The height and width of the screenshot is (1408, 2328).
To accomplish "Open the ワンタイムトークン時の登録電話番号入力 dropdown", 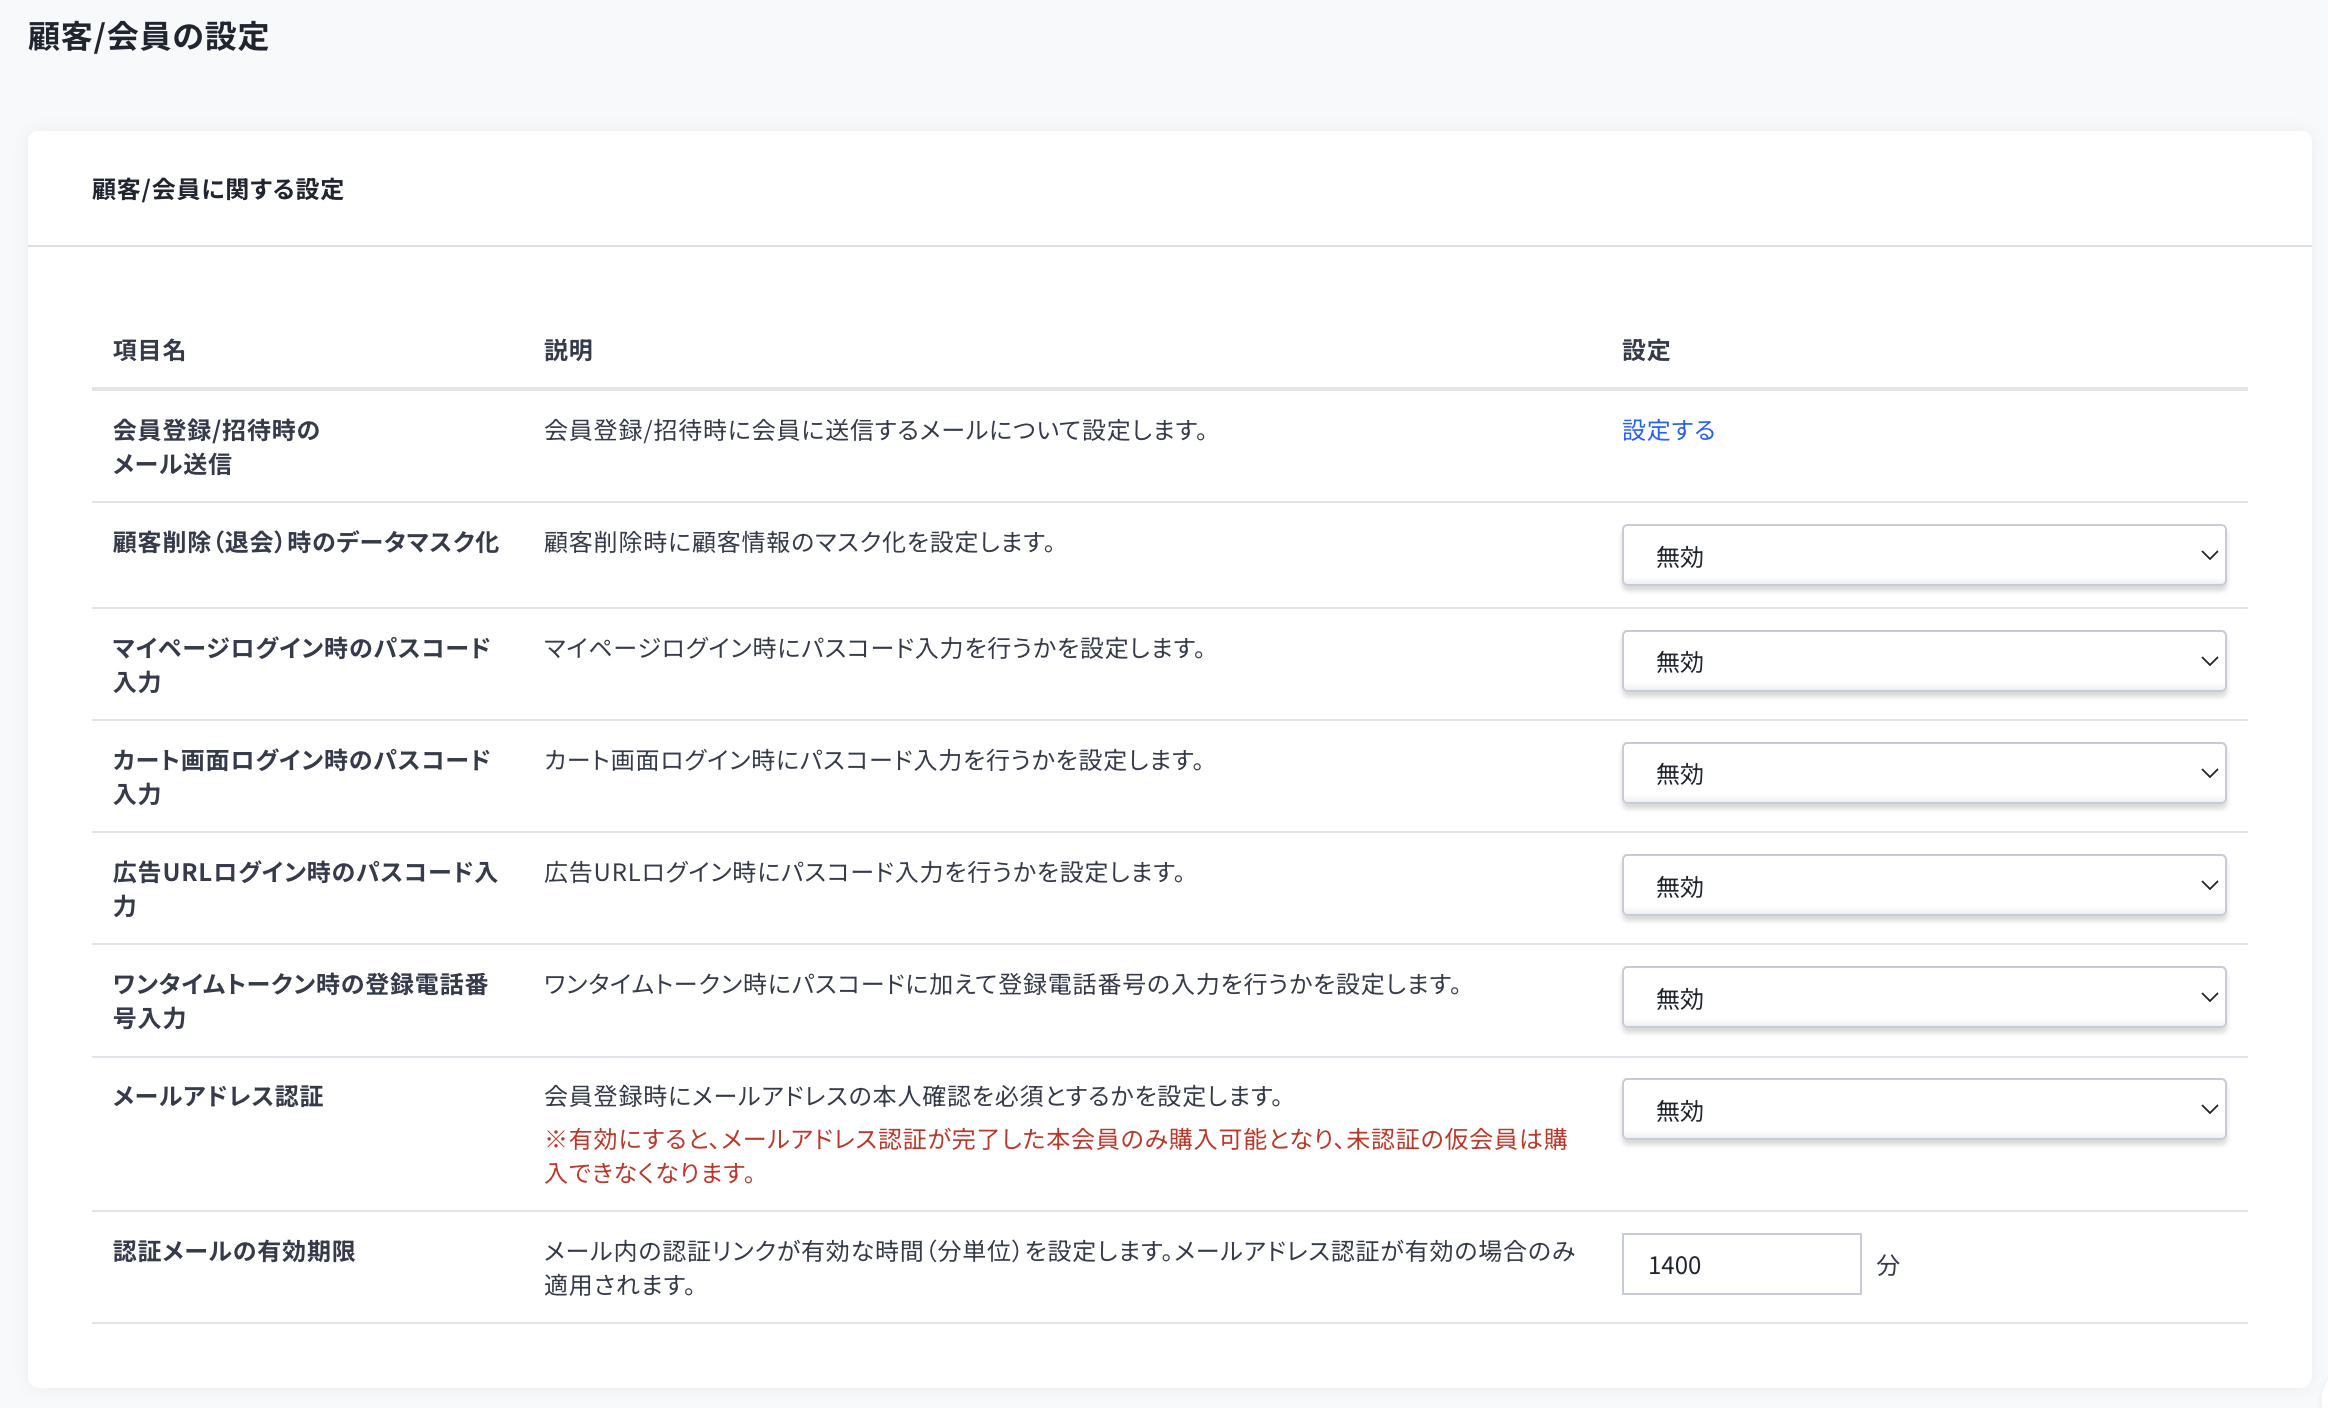I will point(1923,997).
